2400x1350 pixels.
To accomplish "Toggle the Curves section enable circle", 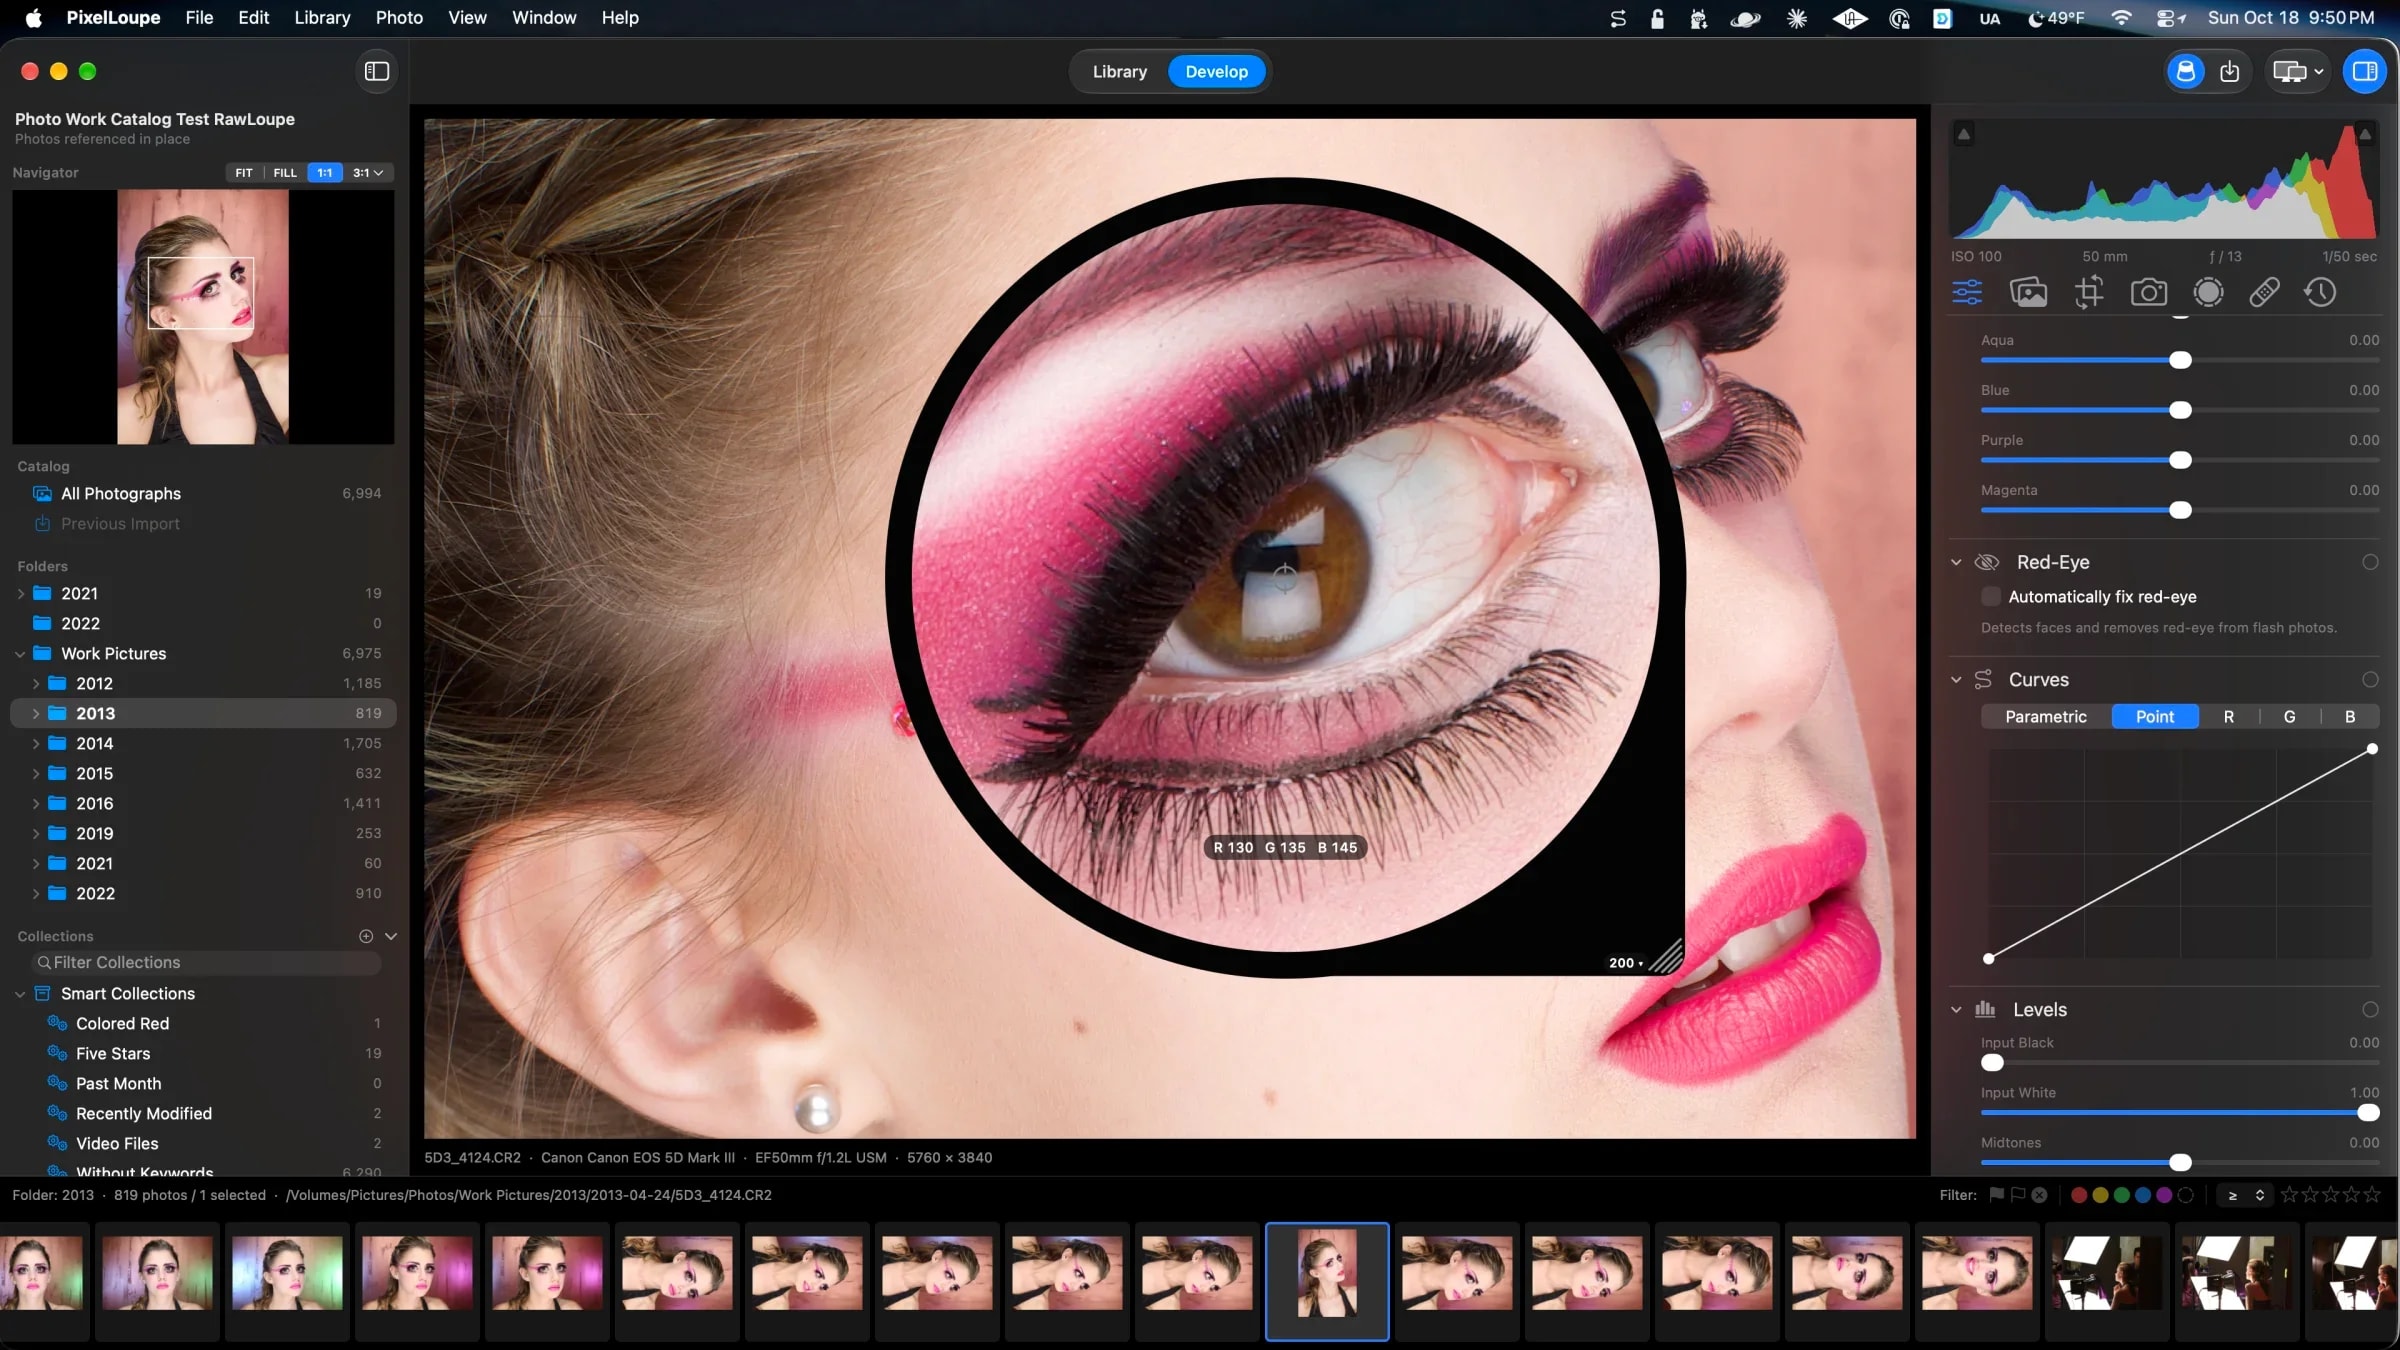I will [2370, 679].
